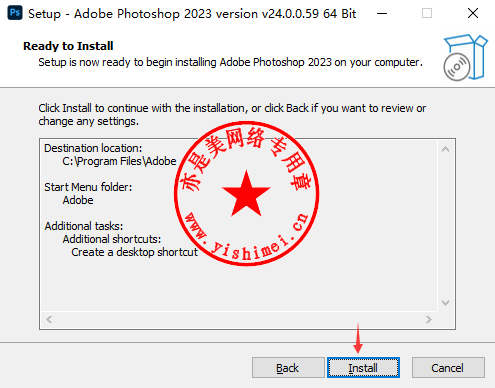Select the C:\Program Files\Adobe path text
The width and height of the screenshot is (495, 388).
pyautogui.click(x=119, y=161)
